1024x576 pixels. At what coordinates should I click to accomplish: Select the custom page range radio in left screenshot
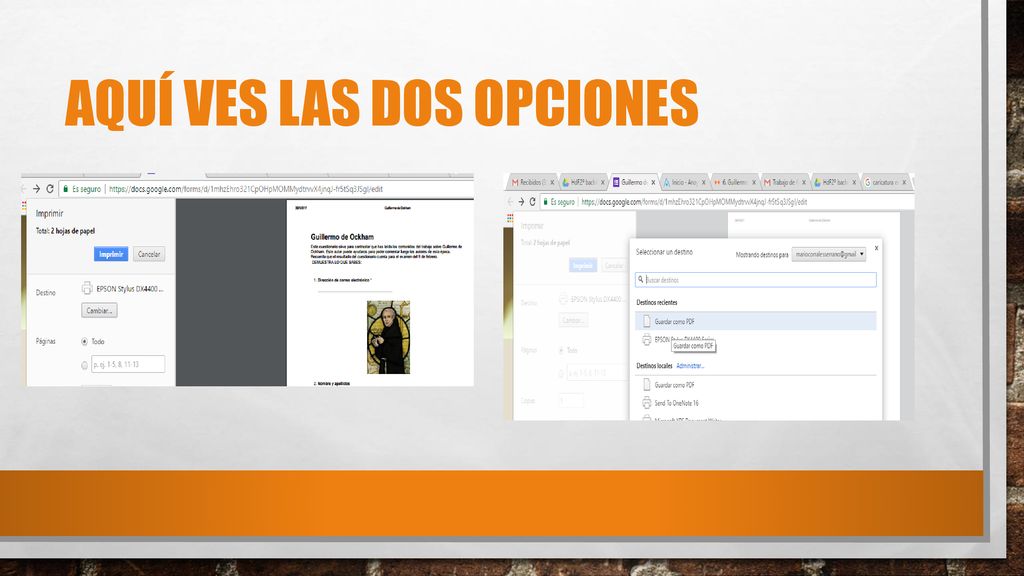[x=84, y=365]
